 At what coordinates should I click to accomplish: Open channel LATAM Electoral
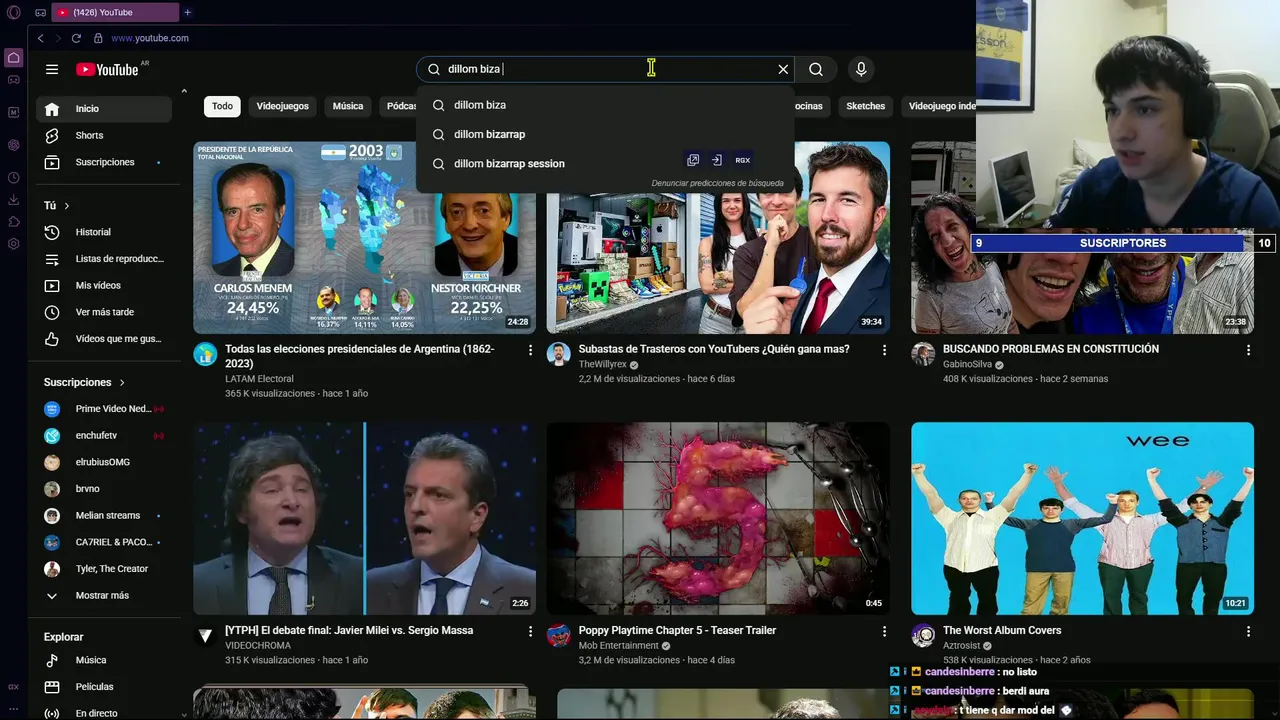(259, 379)
